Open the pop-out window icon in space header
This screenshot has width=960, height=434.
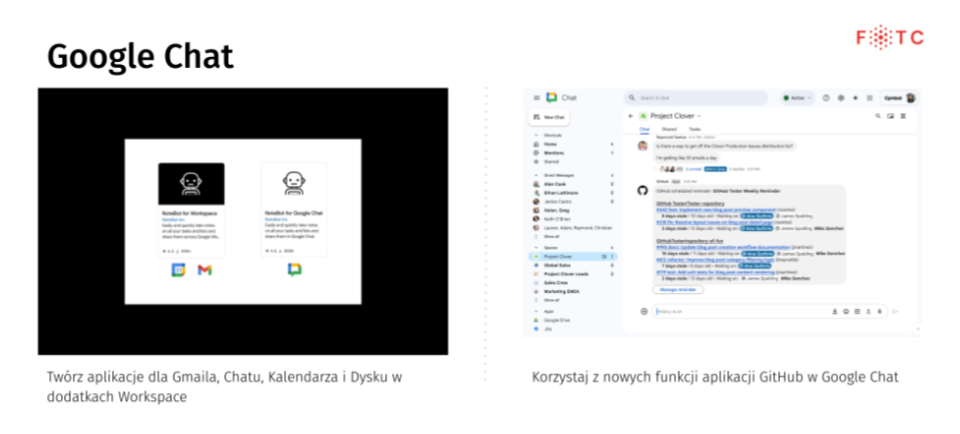[x=890, y=116]
